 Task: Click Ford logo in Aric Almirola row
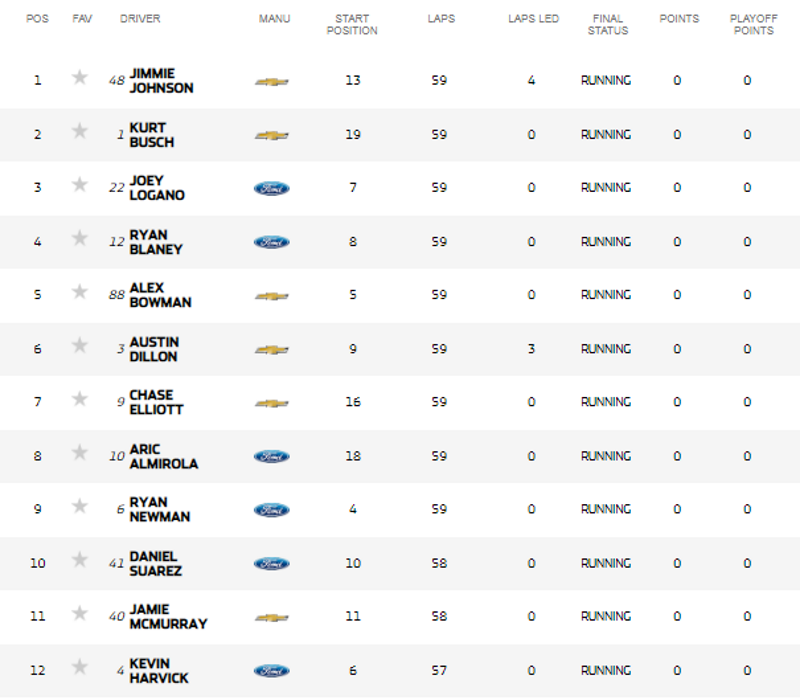271,457
